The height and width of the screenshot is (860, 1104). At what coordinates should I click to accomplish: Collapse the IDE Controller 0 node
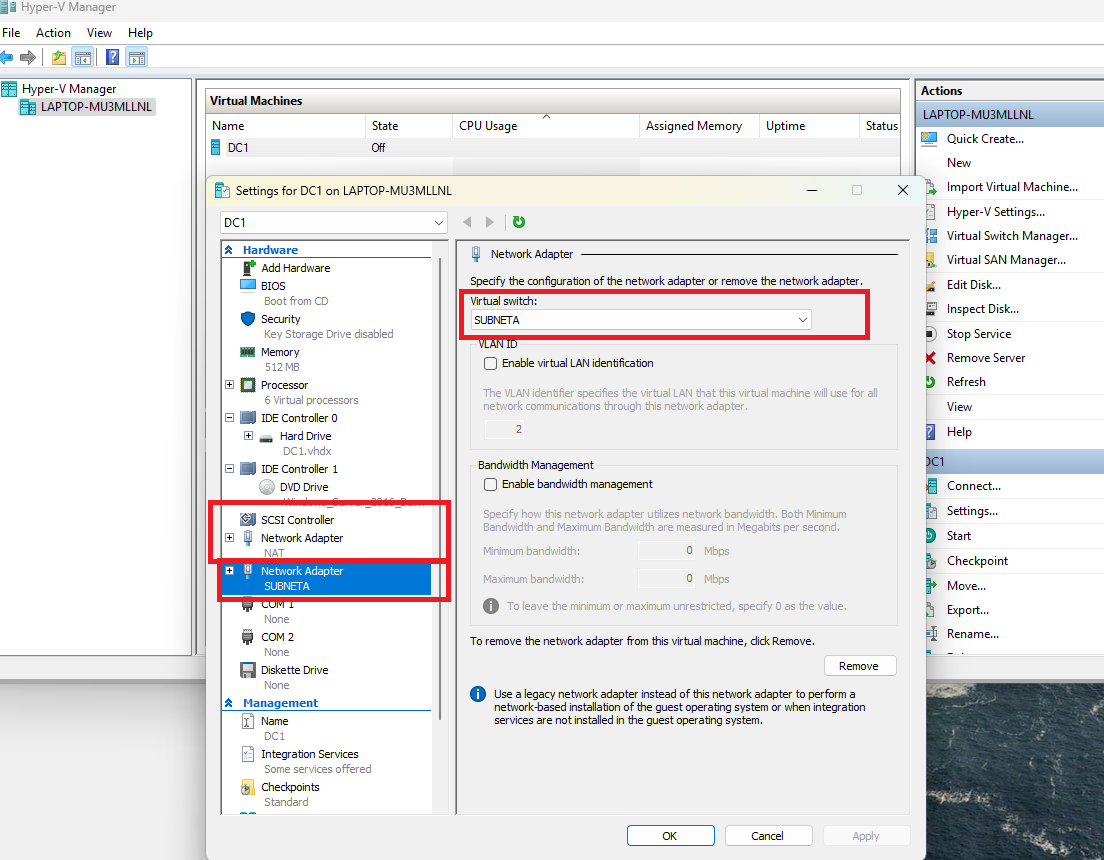click(230, 418)
